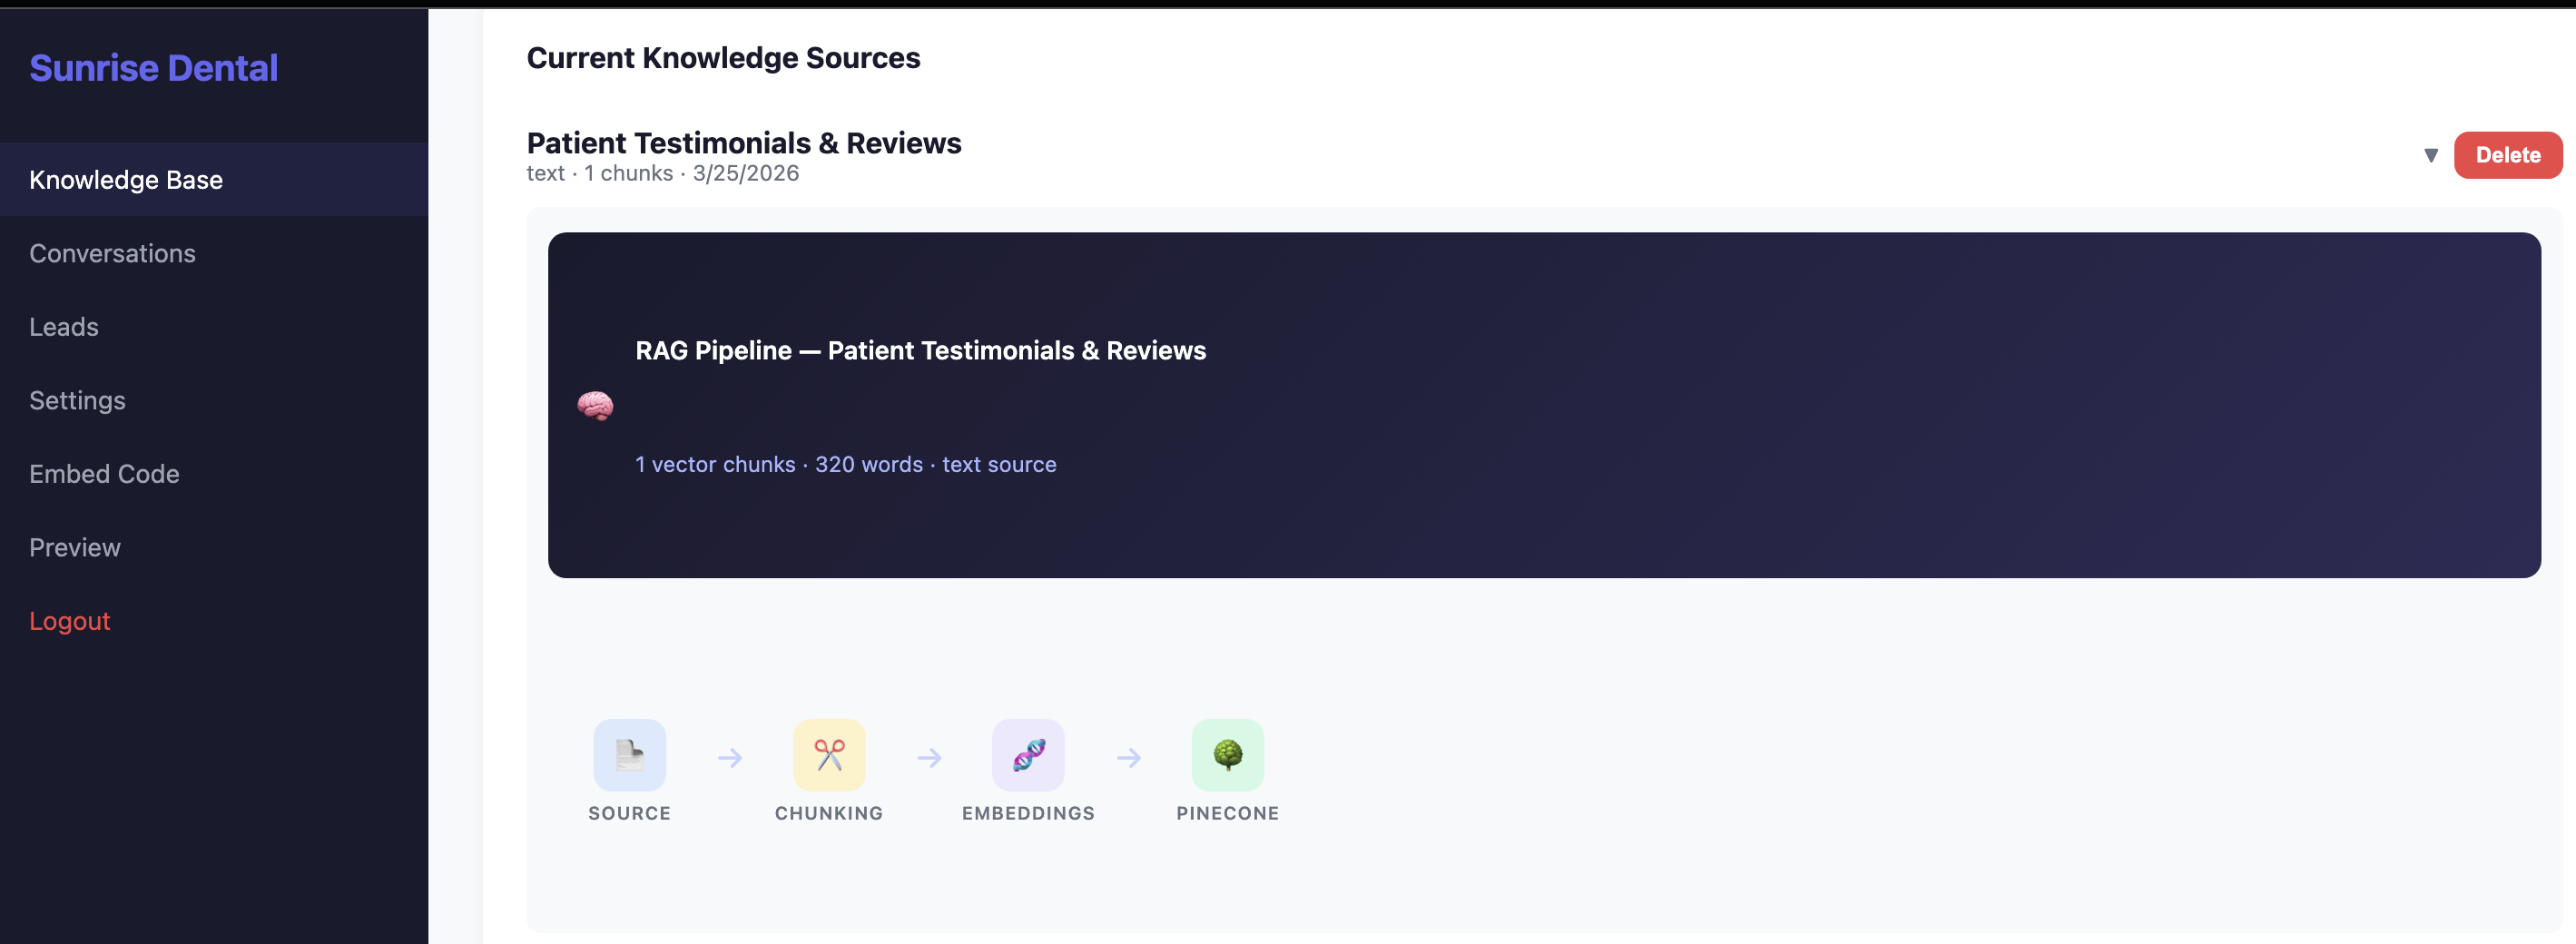
Task: Go to Conversations page
Action: pyautogui.click(x=112, y=253)
